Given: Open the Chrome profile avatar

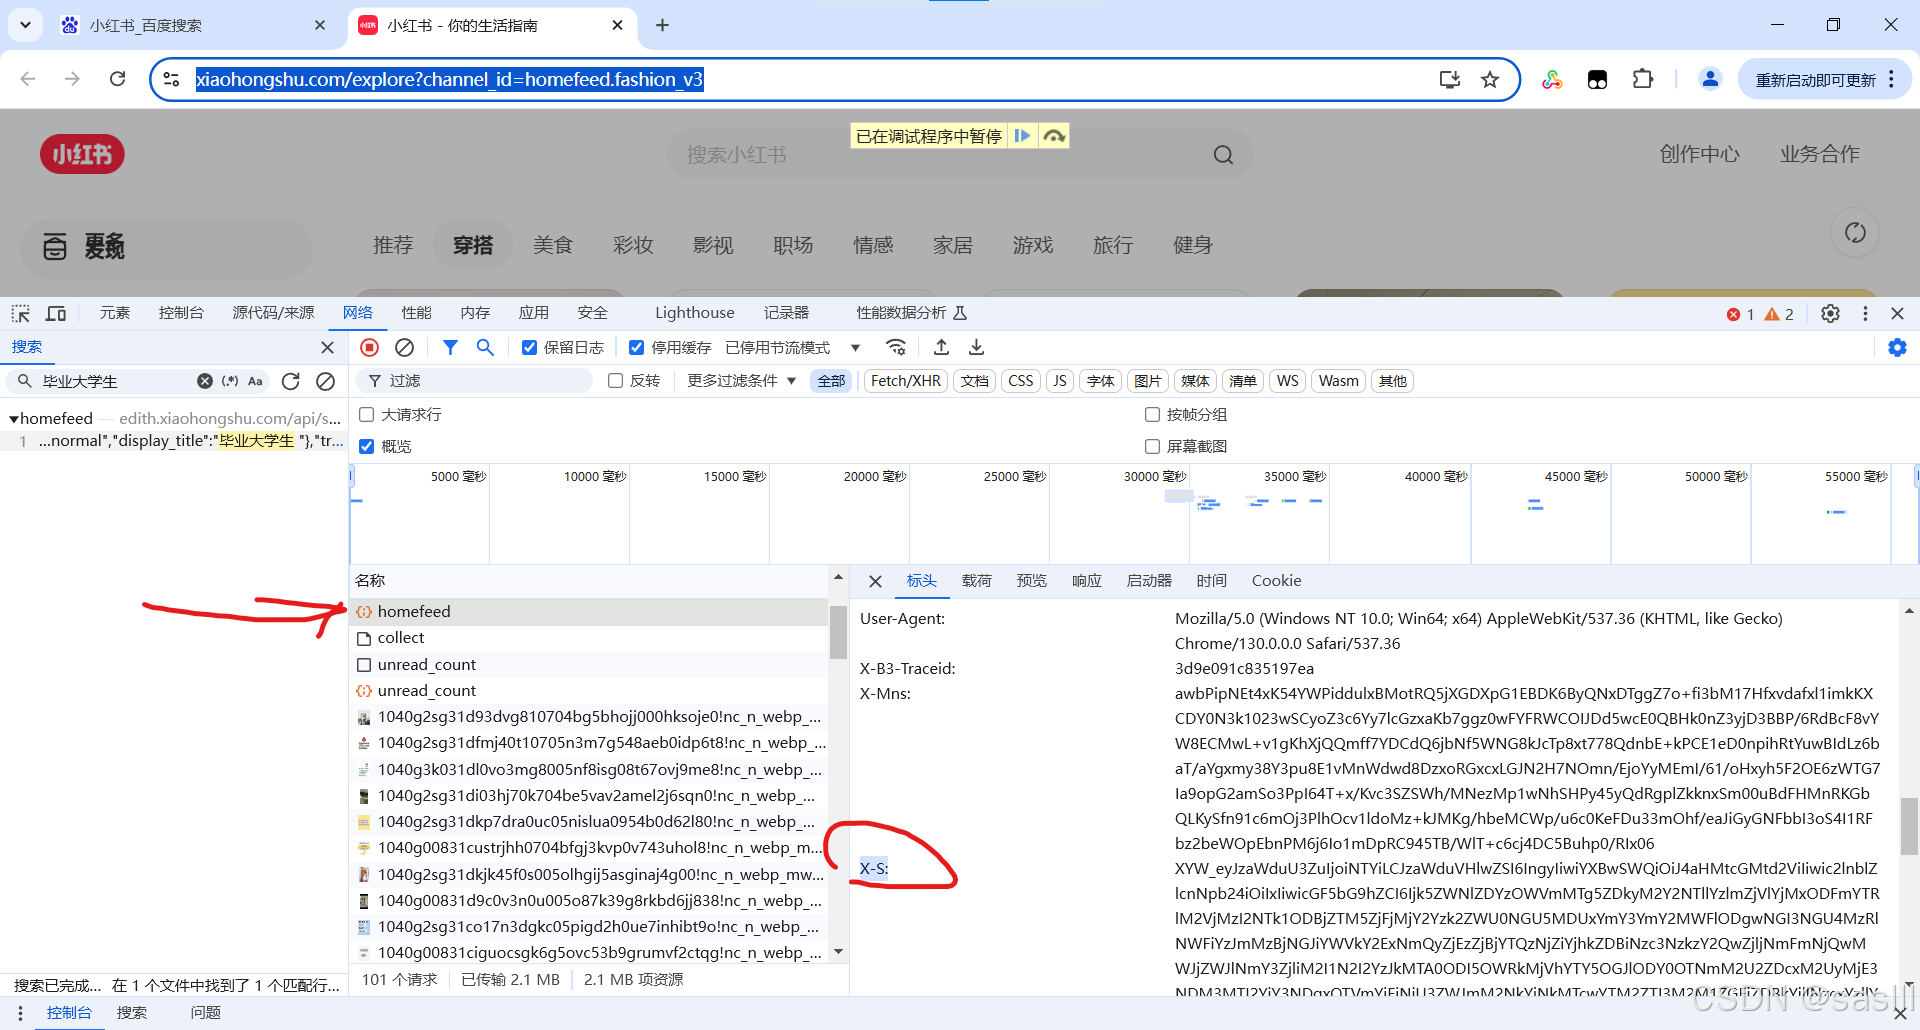Looking at the screenshot, I should (1710, 79).
